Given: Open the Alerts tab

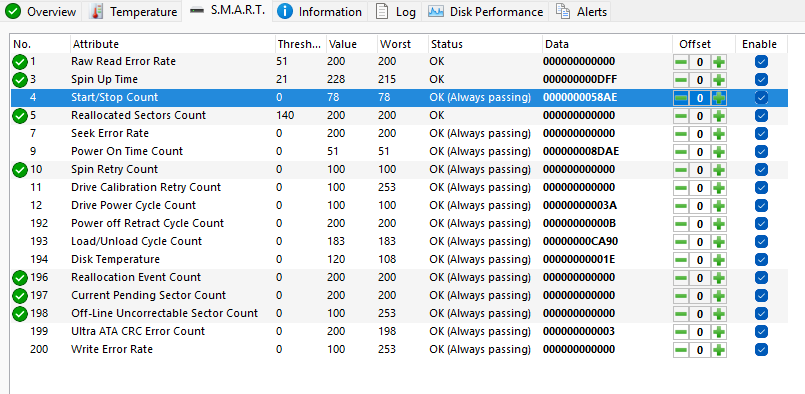Looking at the screenshot, I should pos(580,11).
